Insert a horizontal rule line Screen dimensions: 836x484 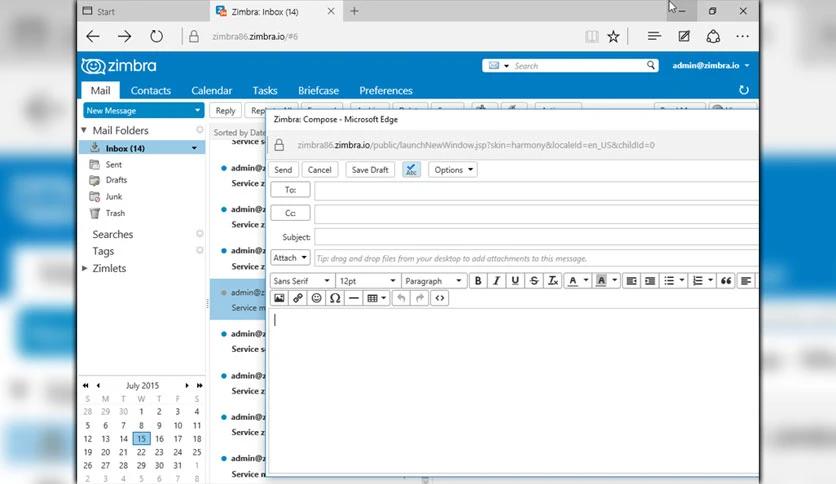click(x=353, y=298)
